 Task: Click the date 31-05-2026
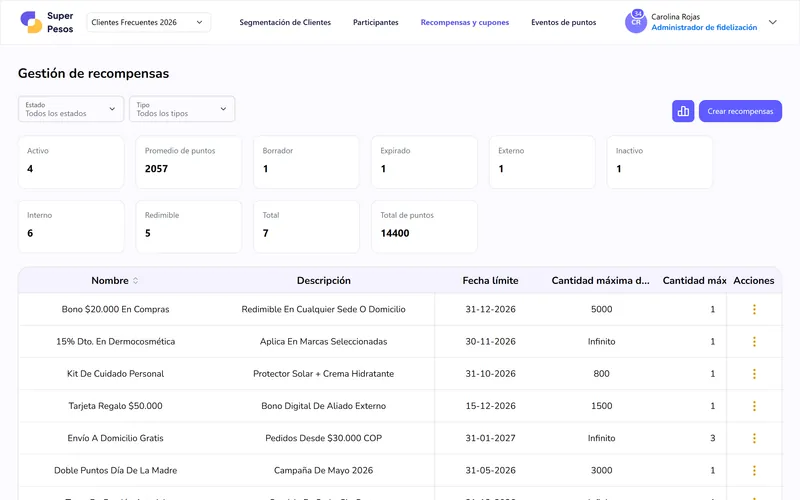point(490,470)
